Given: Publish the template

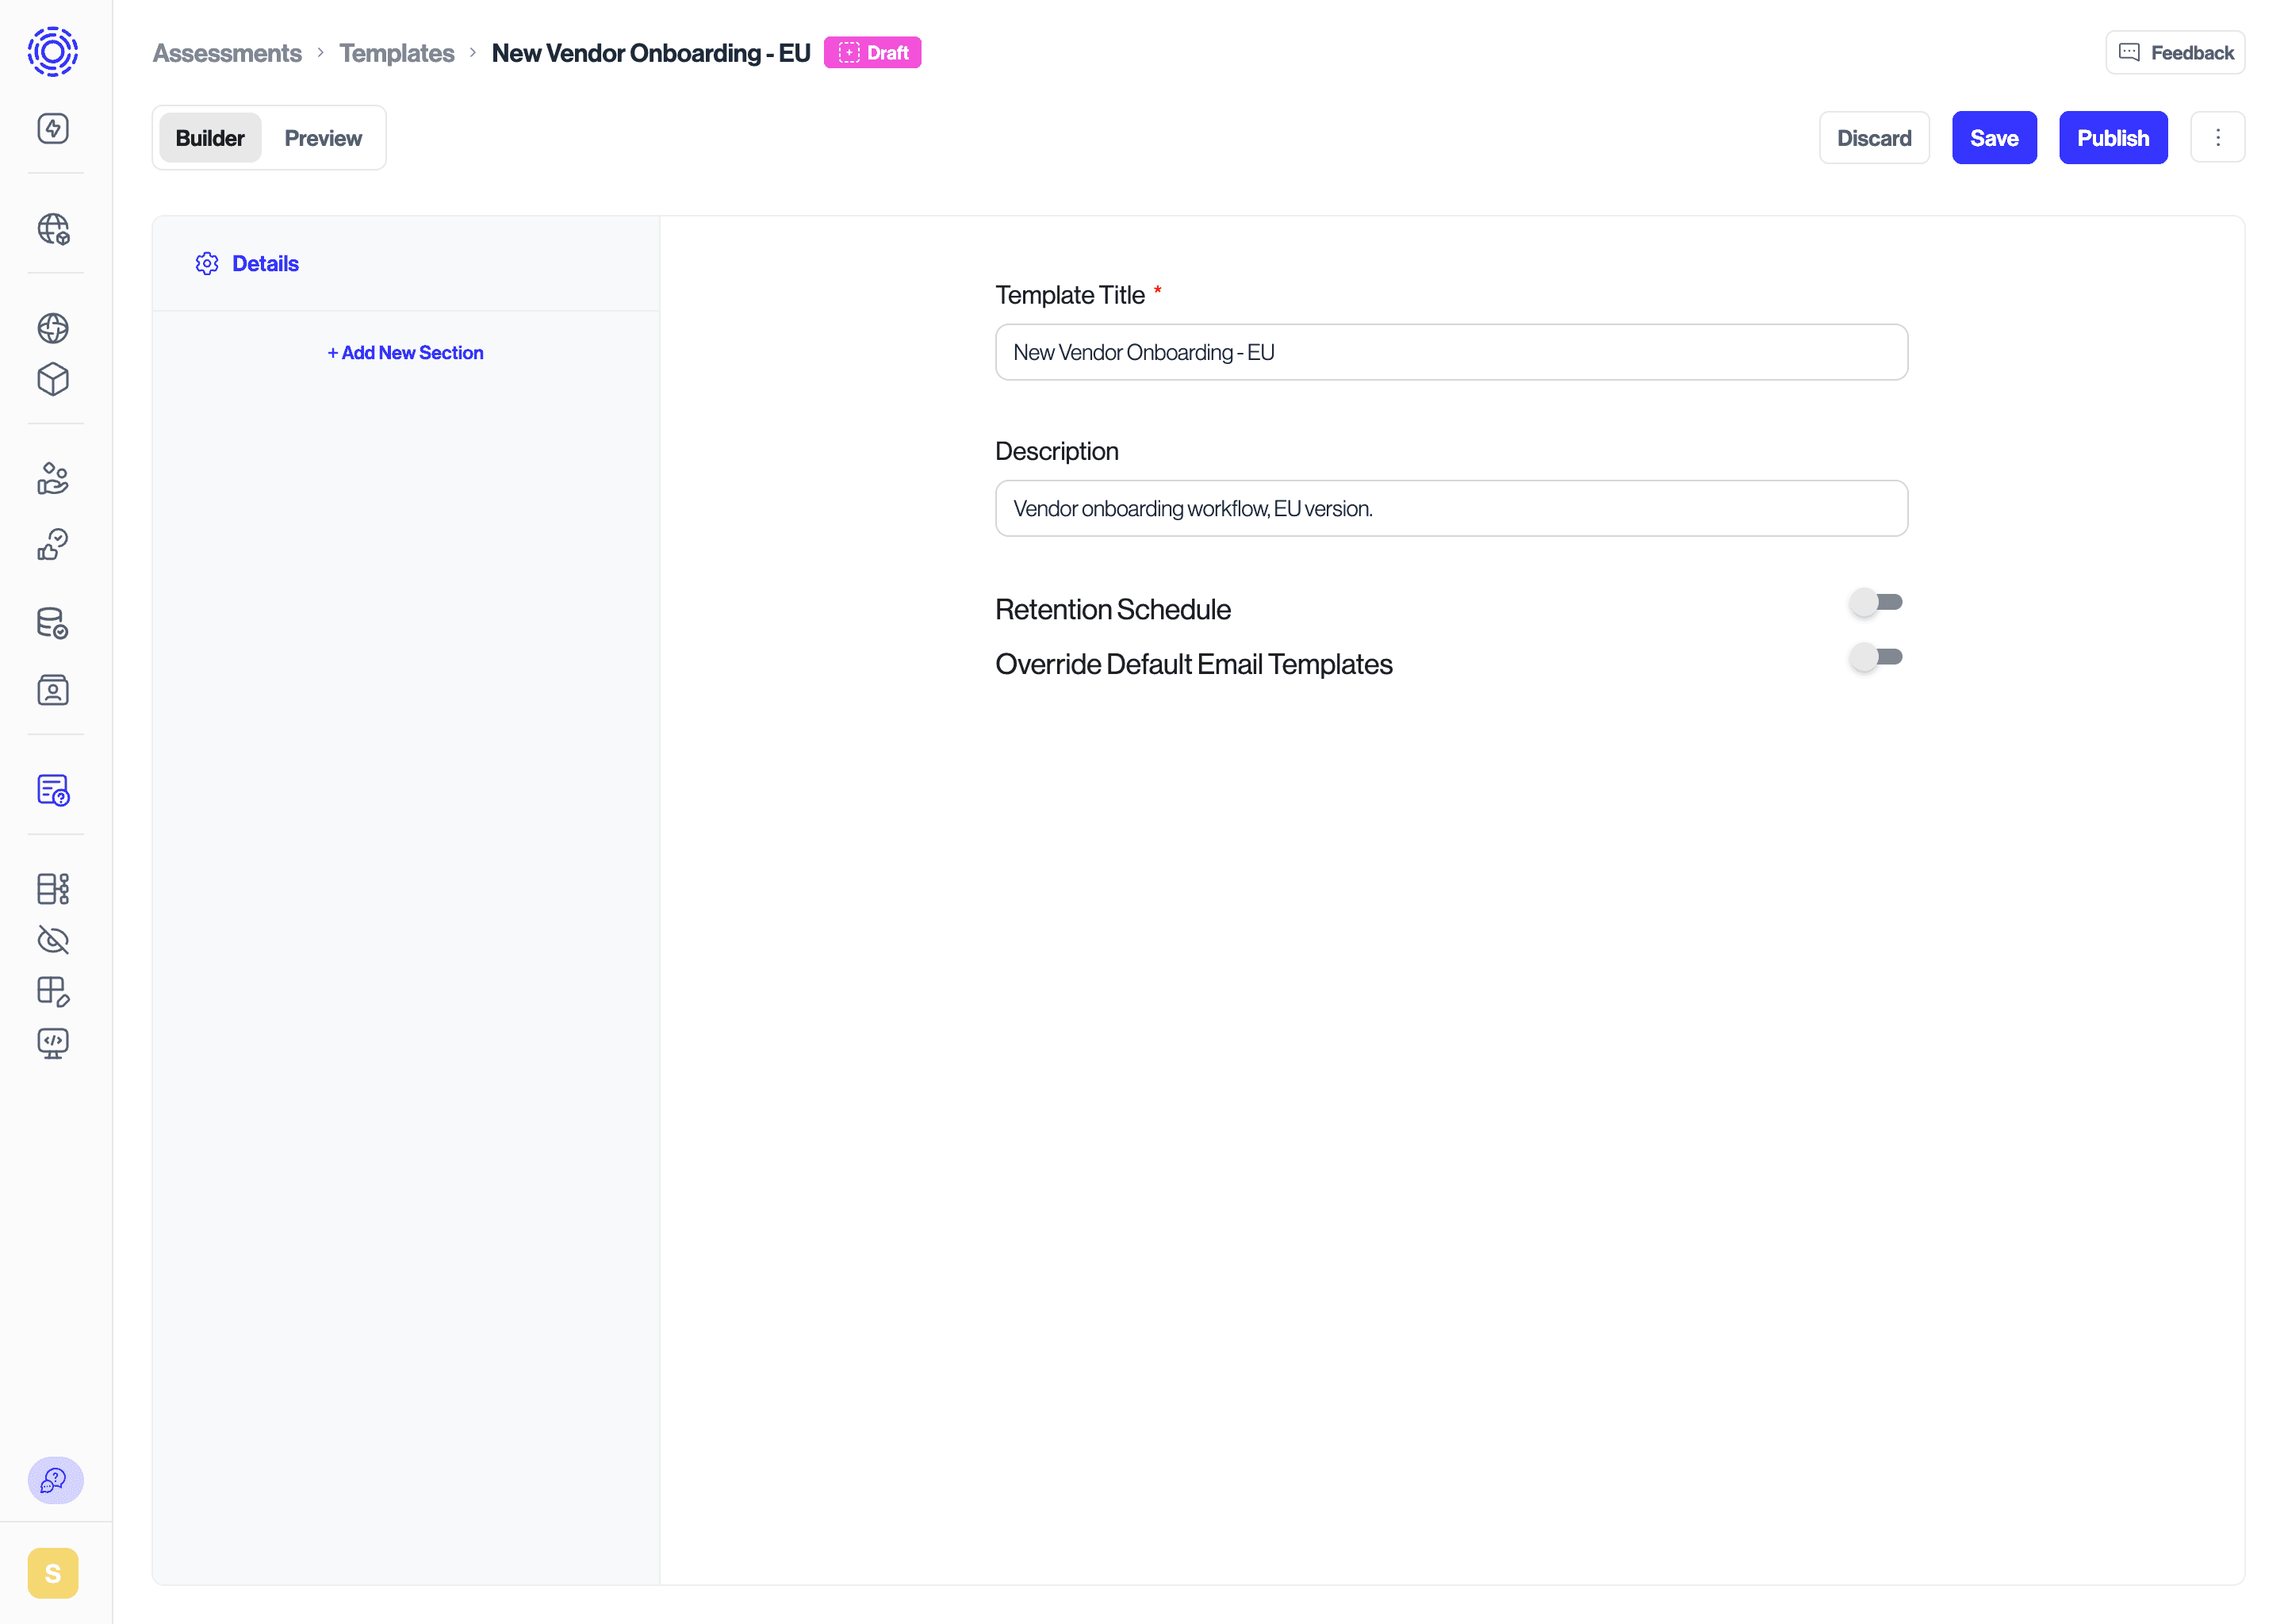Looking at the screenshot, I should pos(2113,137).
